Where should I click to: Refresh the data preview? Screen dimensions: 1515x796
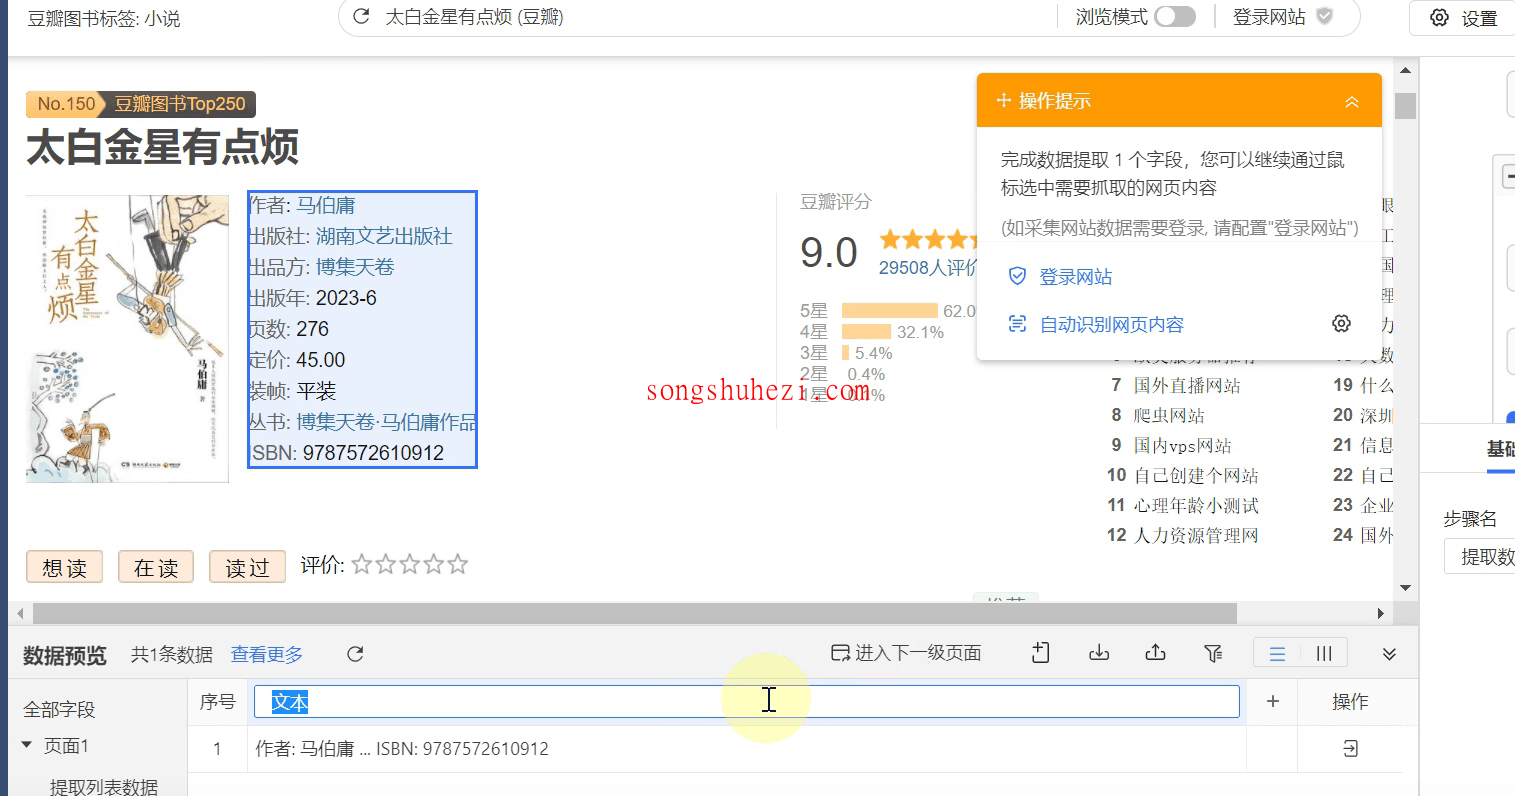point(355,654)
